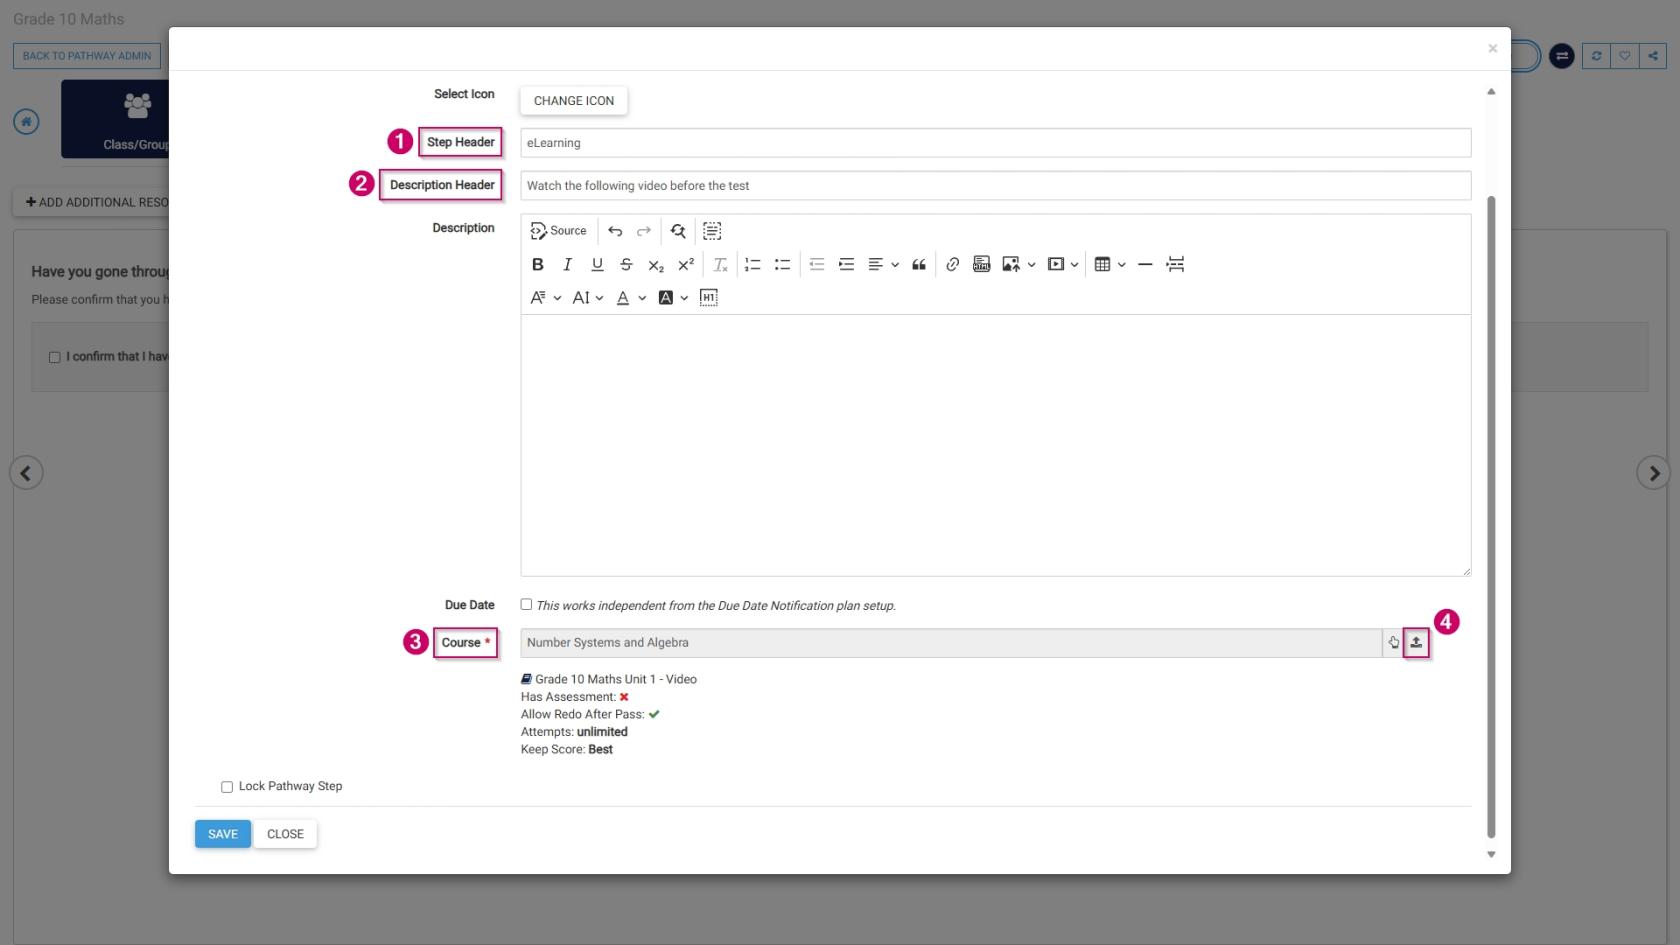The image size is (1680, 945).
Task: Click the CHANGE ICON button
Action: point(574,101)
